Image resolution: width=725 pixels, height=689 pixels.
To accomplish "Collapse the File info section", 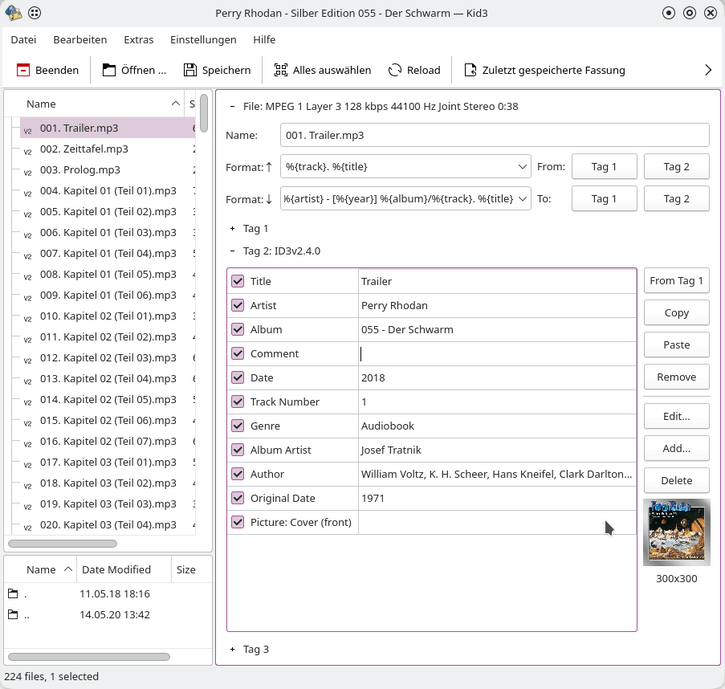I will click(x=233, y=106).
